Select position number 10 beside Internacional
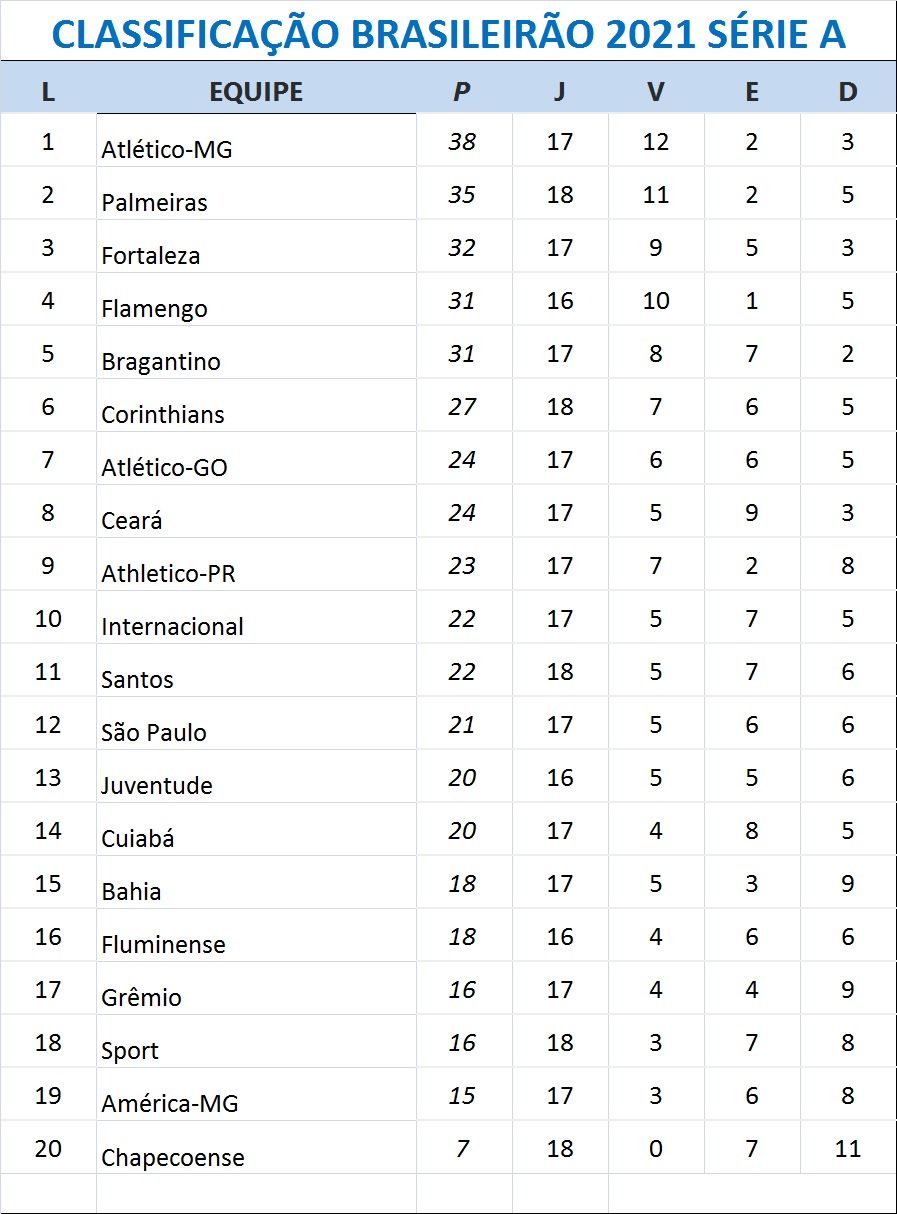Screen dimensions: 897x1214 [48, 619]
